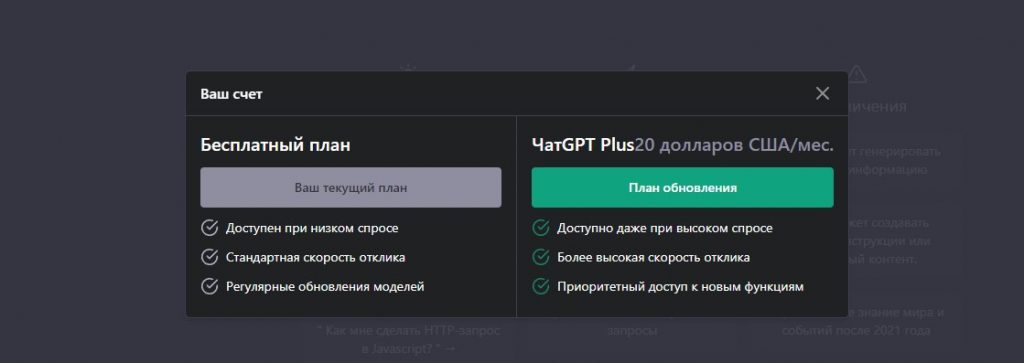Click checkmark icon beside Регулярные обновления моделей
The image size is (1024, 363).
tap(209, 286)
